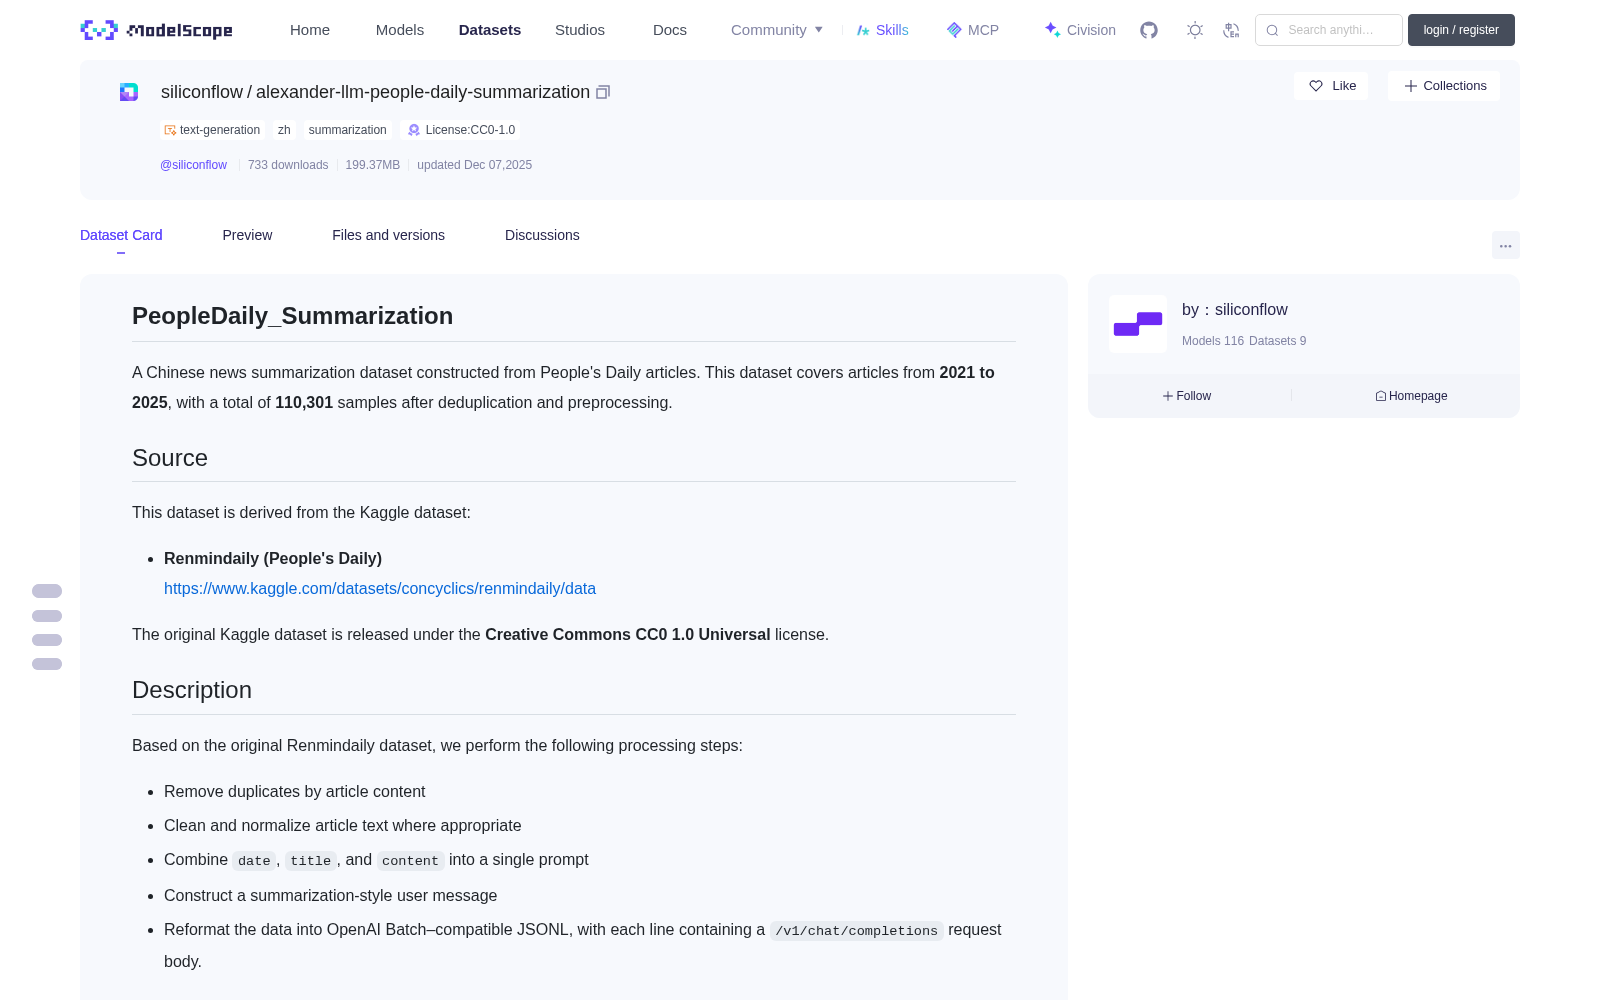Click the house icon next to Homepage
This screenshot has width=1600, height=1000.
1381,396
